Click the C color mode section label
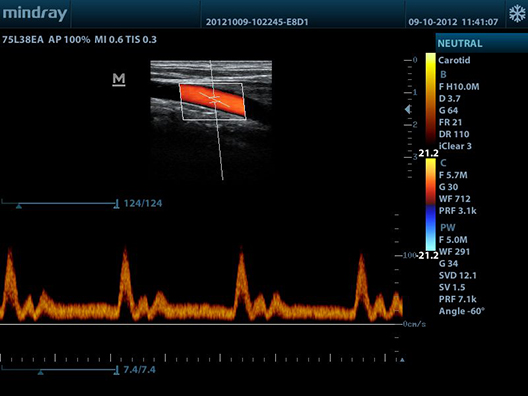The width and height of the screenshot is (528, 396). pyautogui.click(x=443, y=163)
